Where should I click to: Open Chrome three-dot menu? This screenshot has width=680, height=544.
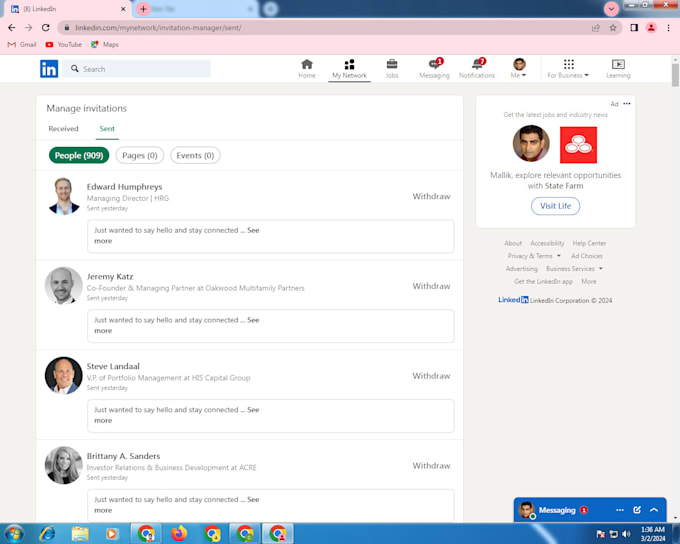tap(668, 28)
